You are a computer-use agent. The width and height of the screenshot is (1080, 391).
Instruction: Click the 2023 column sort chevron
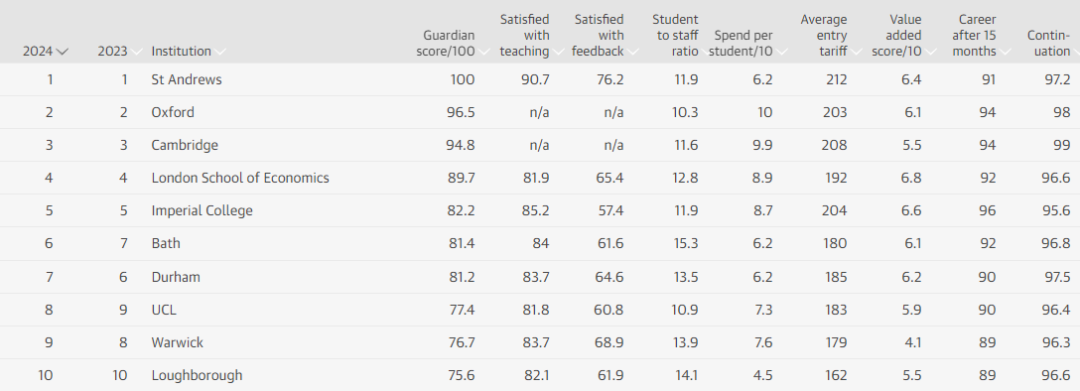point(137,52)
